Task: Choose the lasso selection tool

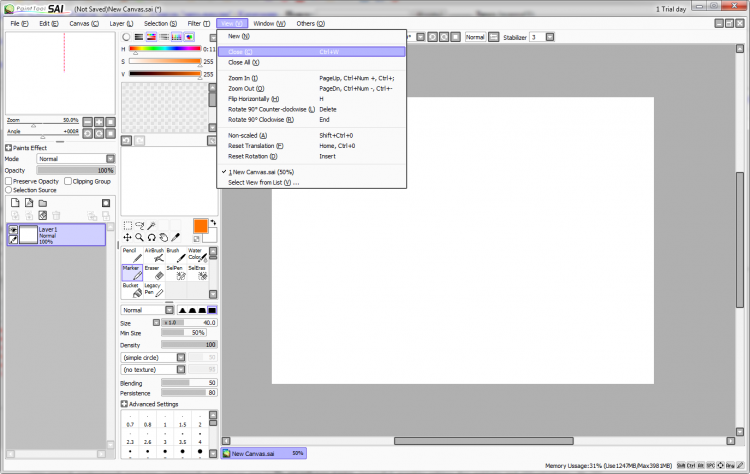Action: tap(140, 225)
